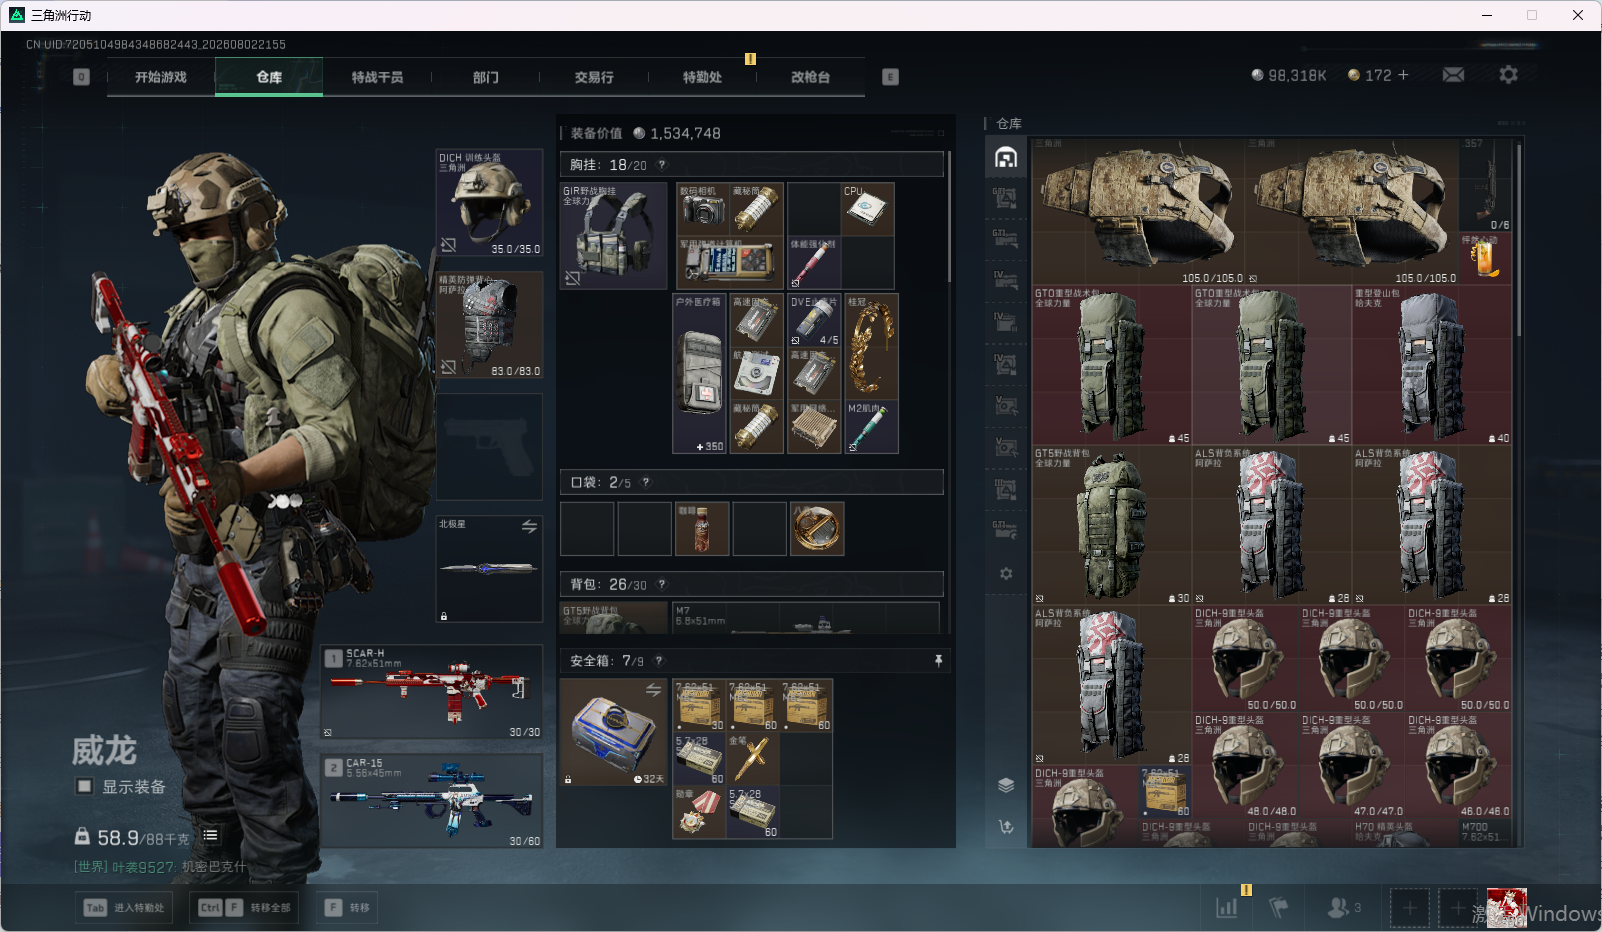This screenshot has width=1602, height=932.
Task: Click the help icon beside 背包
Action: click(661, 584)
